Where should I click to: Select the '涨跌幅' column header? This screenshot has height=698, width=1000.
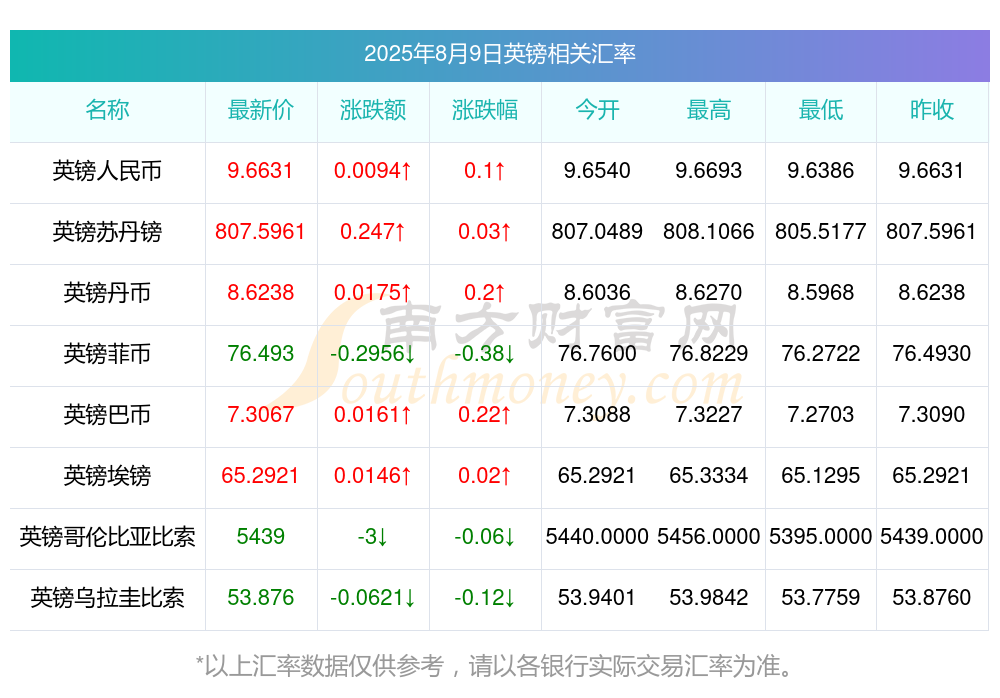(x=485, y=110)
